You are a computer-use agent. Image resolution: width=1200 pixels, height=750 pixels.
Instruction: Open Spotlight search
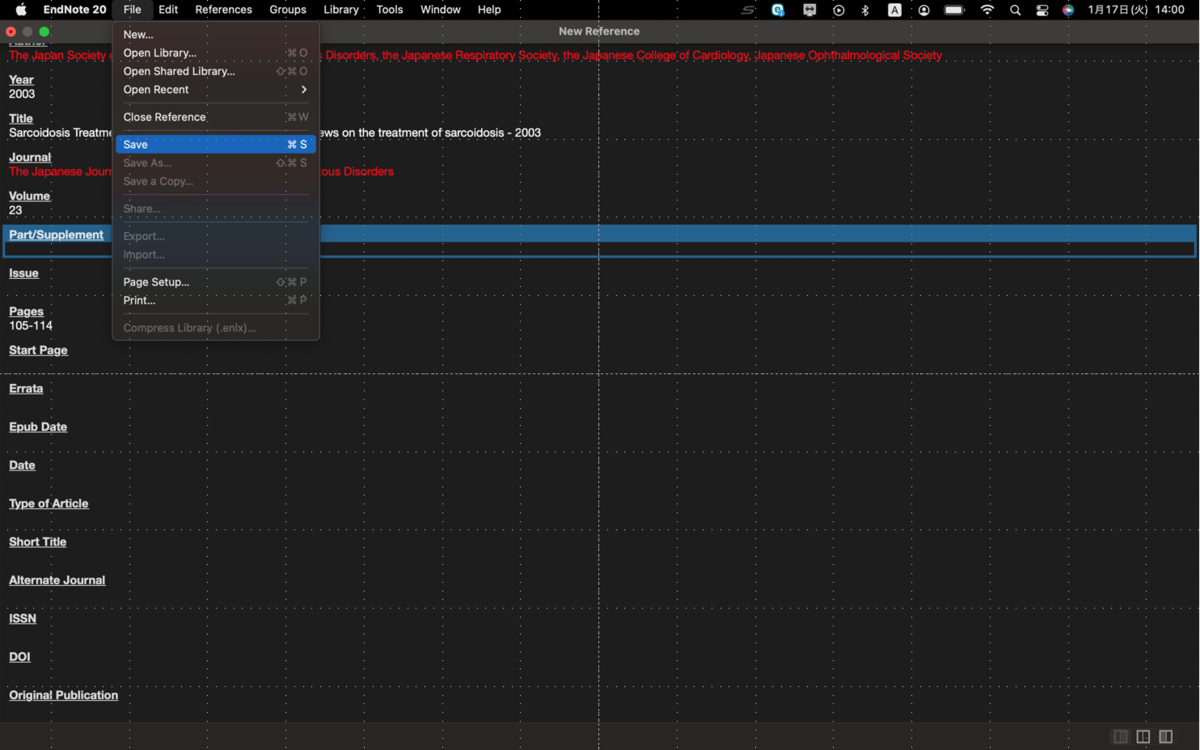(1016, 10)
